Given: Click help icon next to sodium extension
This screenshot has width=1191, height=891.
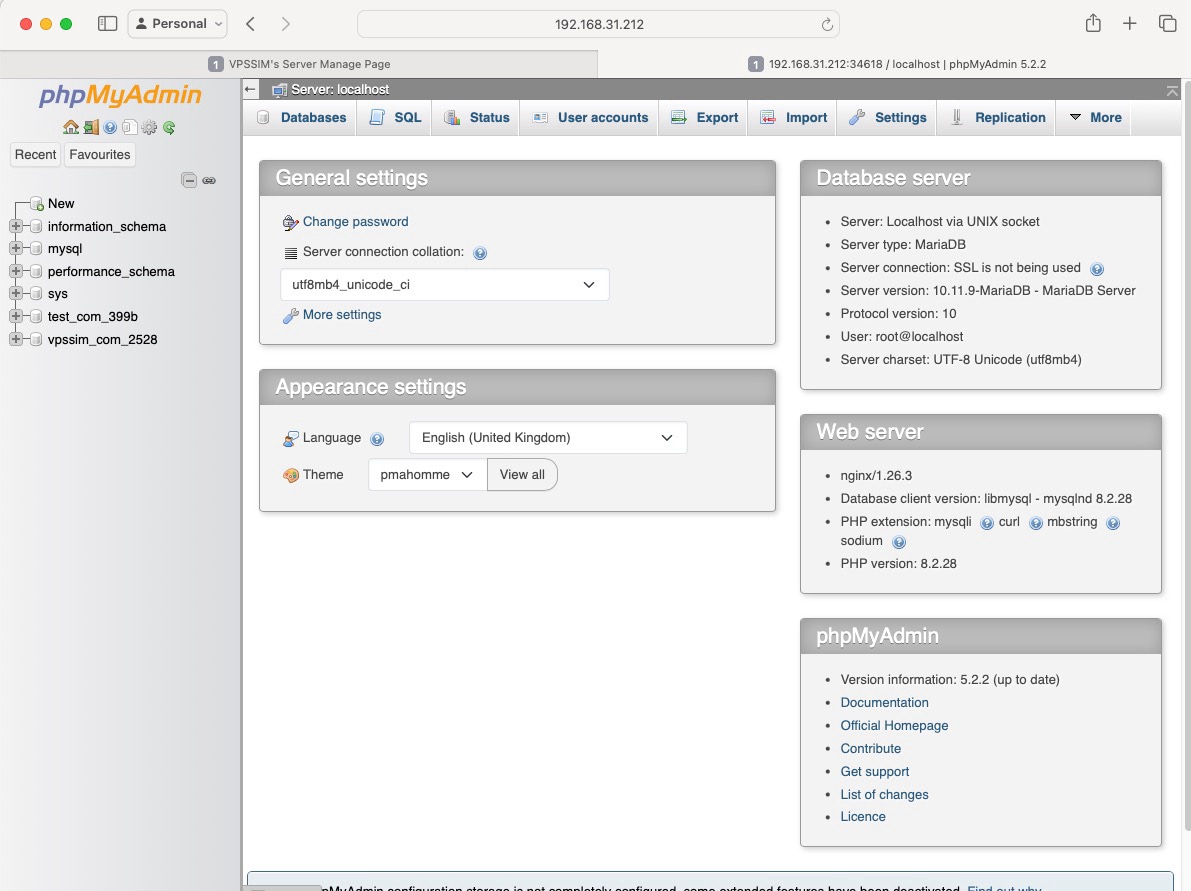Looking at the screenshot, I should point(899,542).
